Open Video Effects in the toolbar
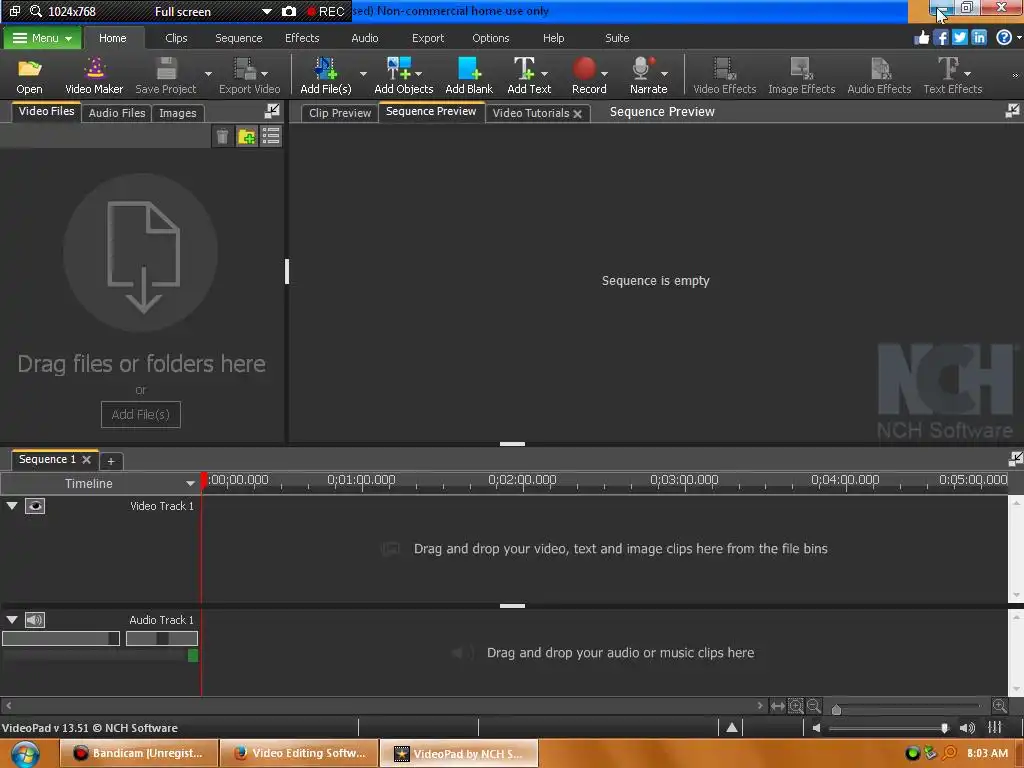 point(724,76)
